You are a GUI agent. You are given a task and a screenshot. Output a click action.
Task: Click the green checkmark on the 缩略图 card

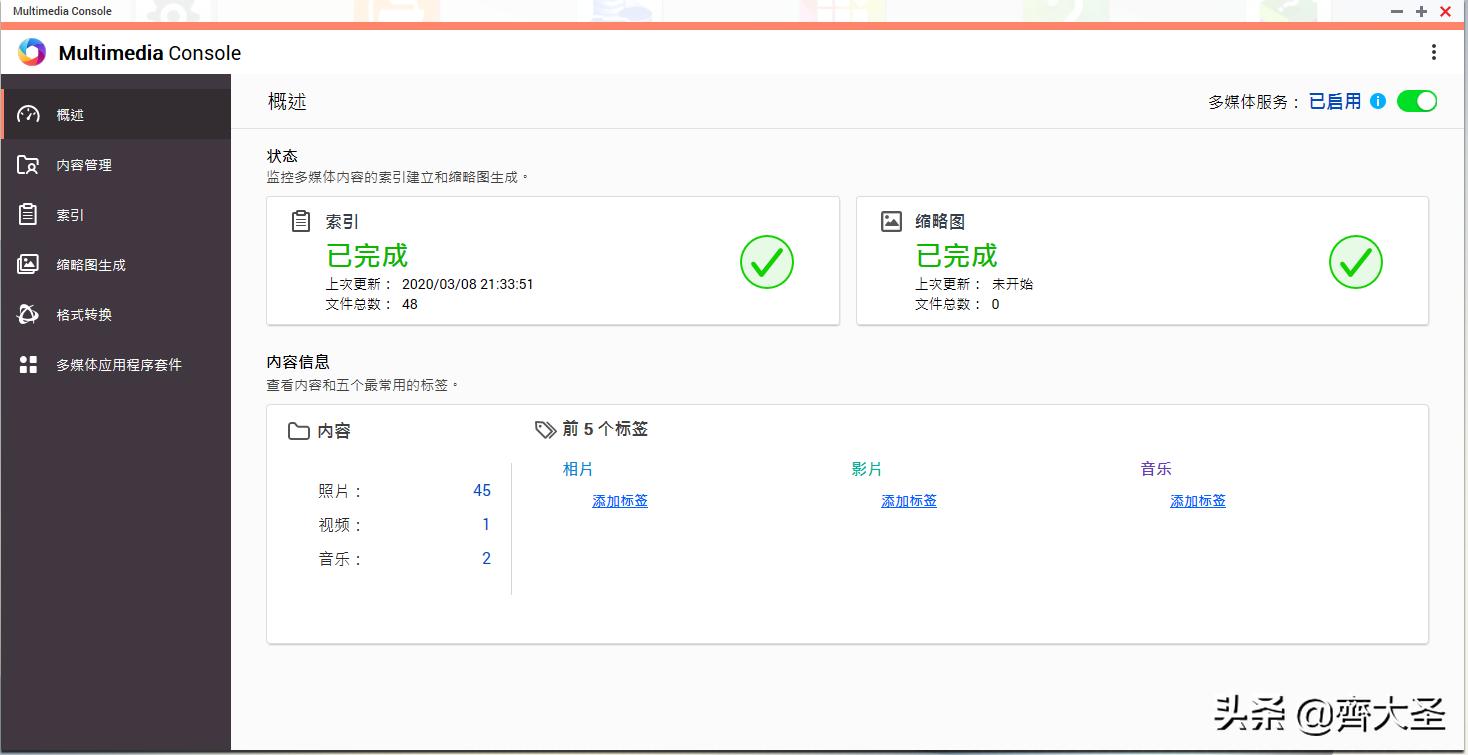pyautogui.click(x=1356, y=261)
